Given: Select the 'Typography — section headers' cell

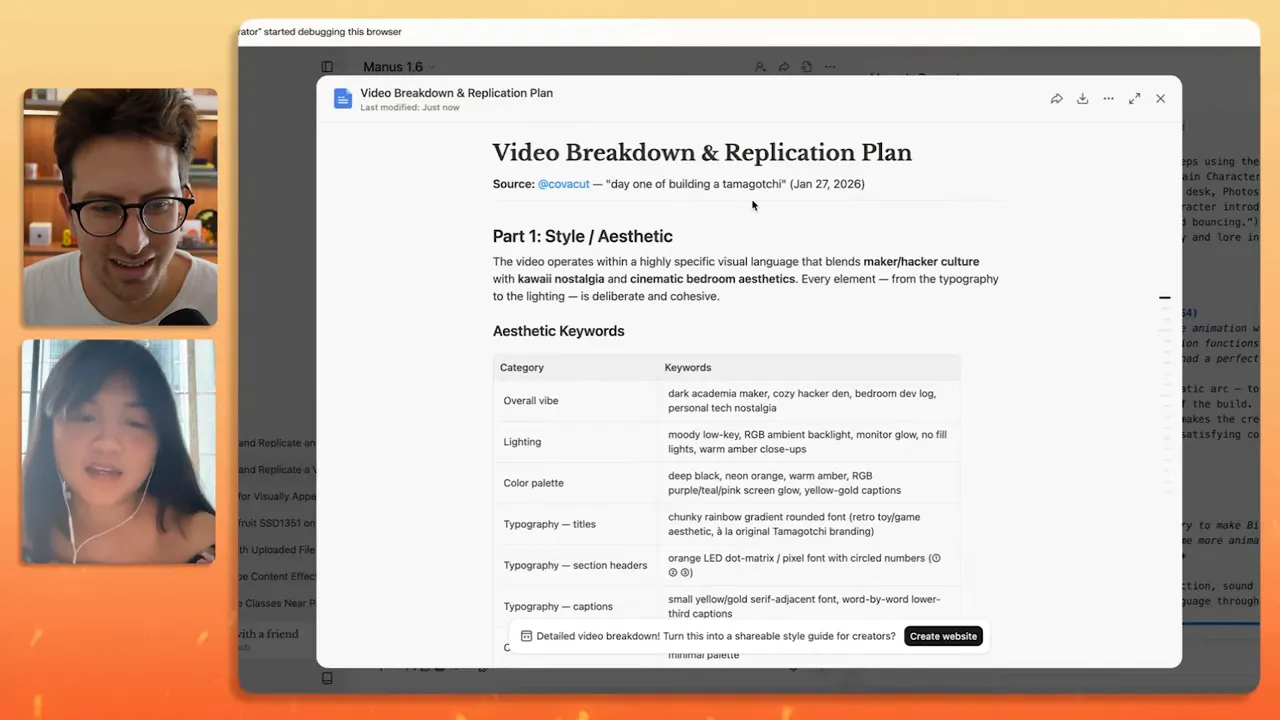Looking at the screenshot, I should coord(575,565).
